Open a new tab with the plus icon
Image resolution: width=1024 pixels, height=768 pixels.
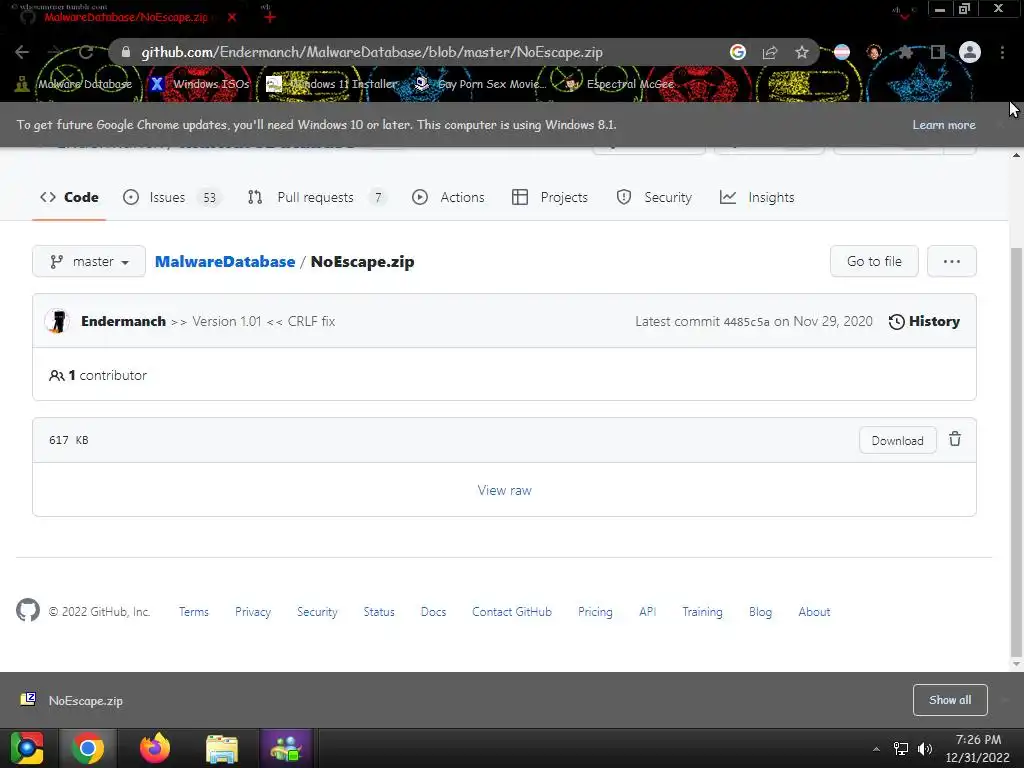pyautogui.click(x=270, y=17)
